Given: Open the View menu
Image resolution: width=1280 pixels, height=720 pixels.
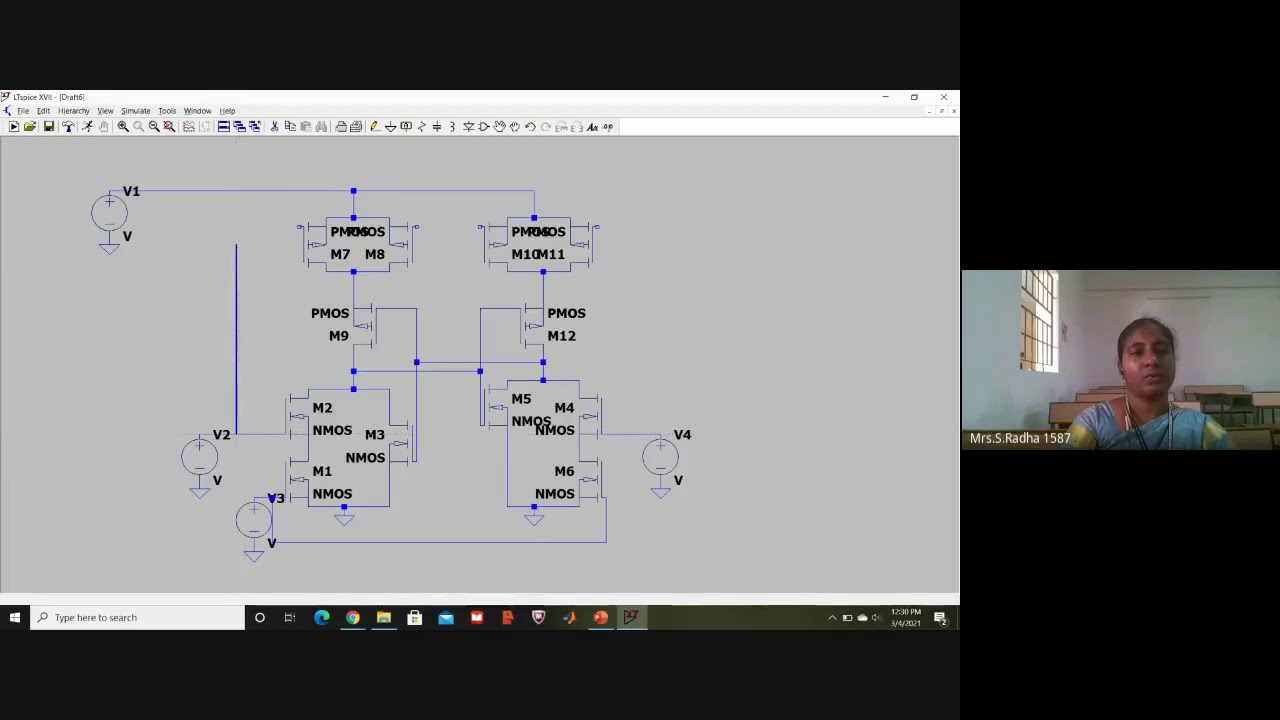Looking at the screenshot, I should tap(105, 111).
